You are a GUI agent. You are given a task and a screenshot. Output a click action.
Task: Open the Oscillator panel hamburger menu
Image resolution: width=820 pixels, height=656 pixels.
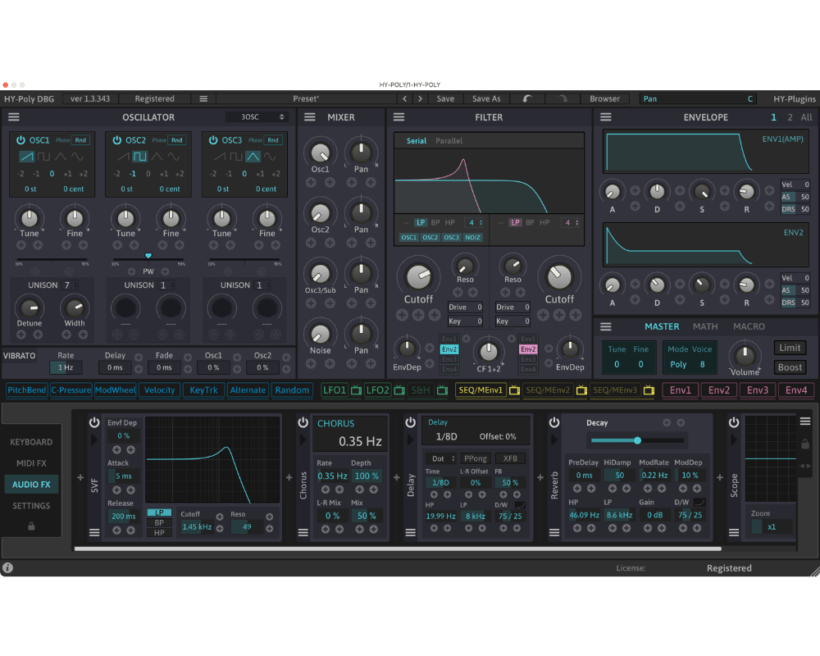14,117
